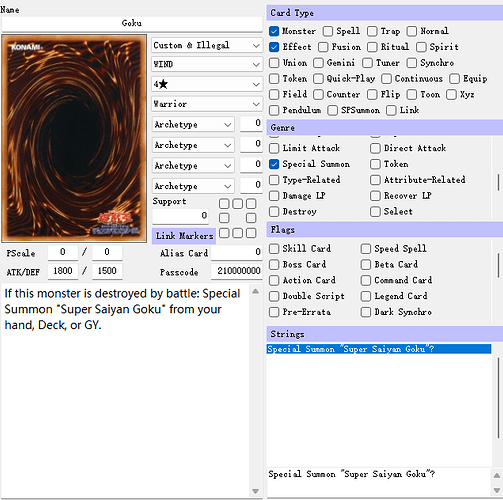Click the down arrow in card text scrollbar

(x=256, y=491)
